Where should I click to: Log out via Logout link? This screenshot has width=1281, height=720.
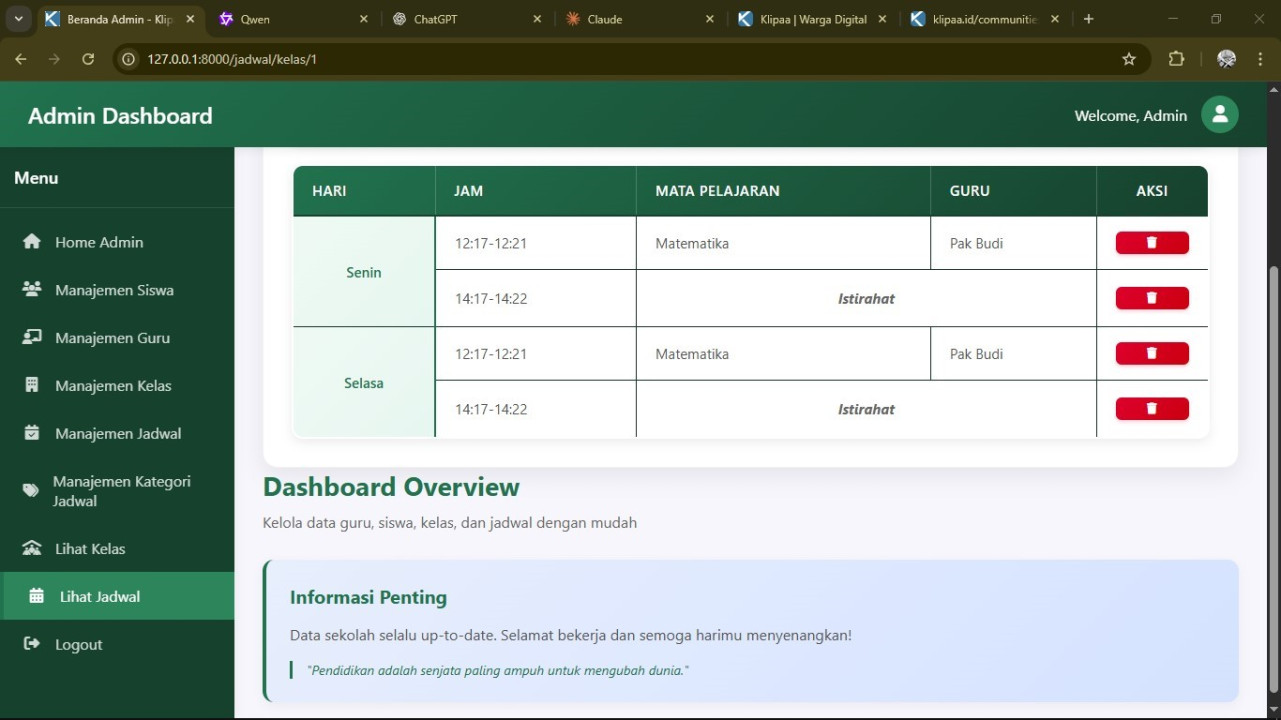coord(78,645)
